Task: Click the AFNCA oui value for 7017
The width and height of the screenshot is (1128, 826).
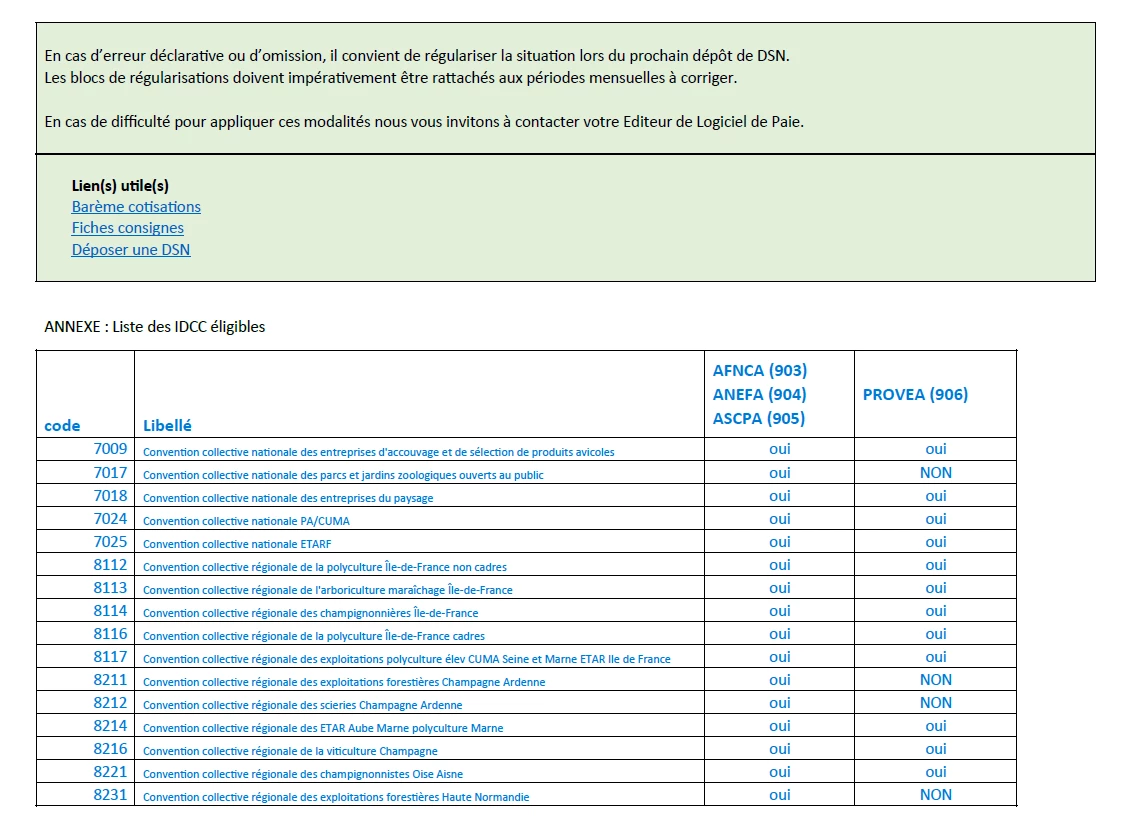Action: pos(779,473)
